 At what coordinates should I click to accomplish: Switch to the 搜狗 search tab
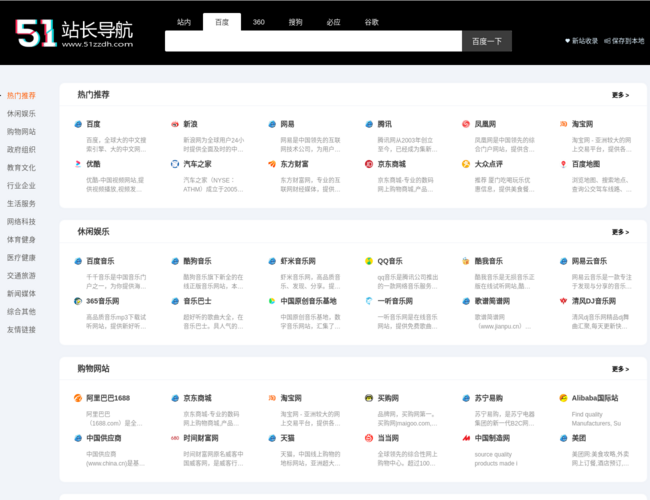[x=296, y=22]
